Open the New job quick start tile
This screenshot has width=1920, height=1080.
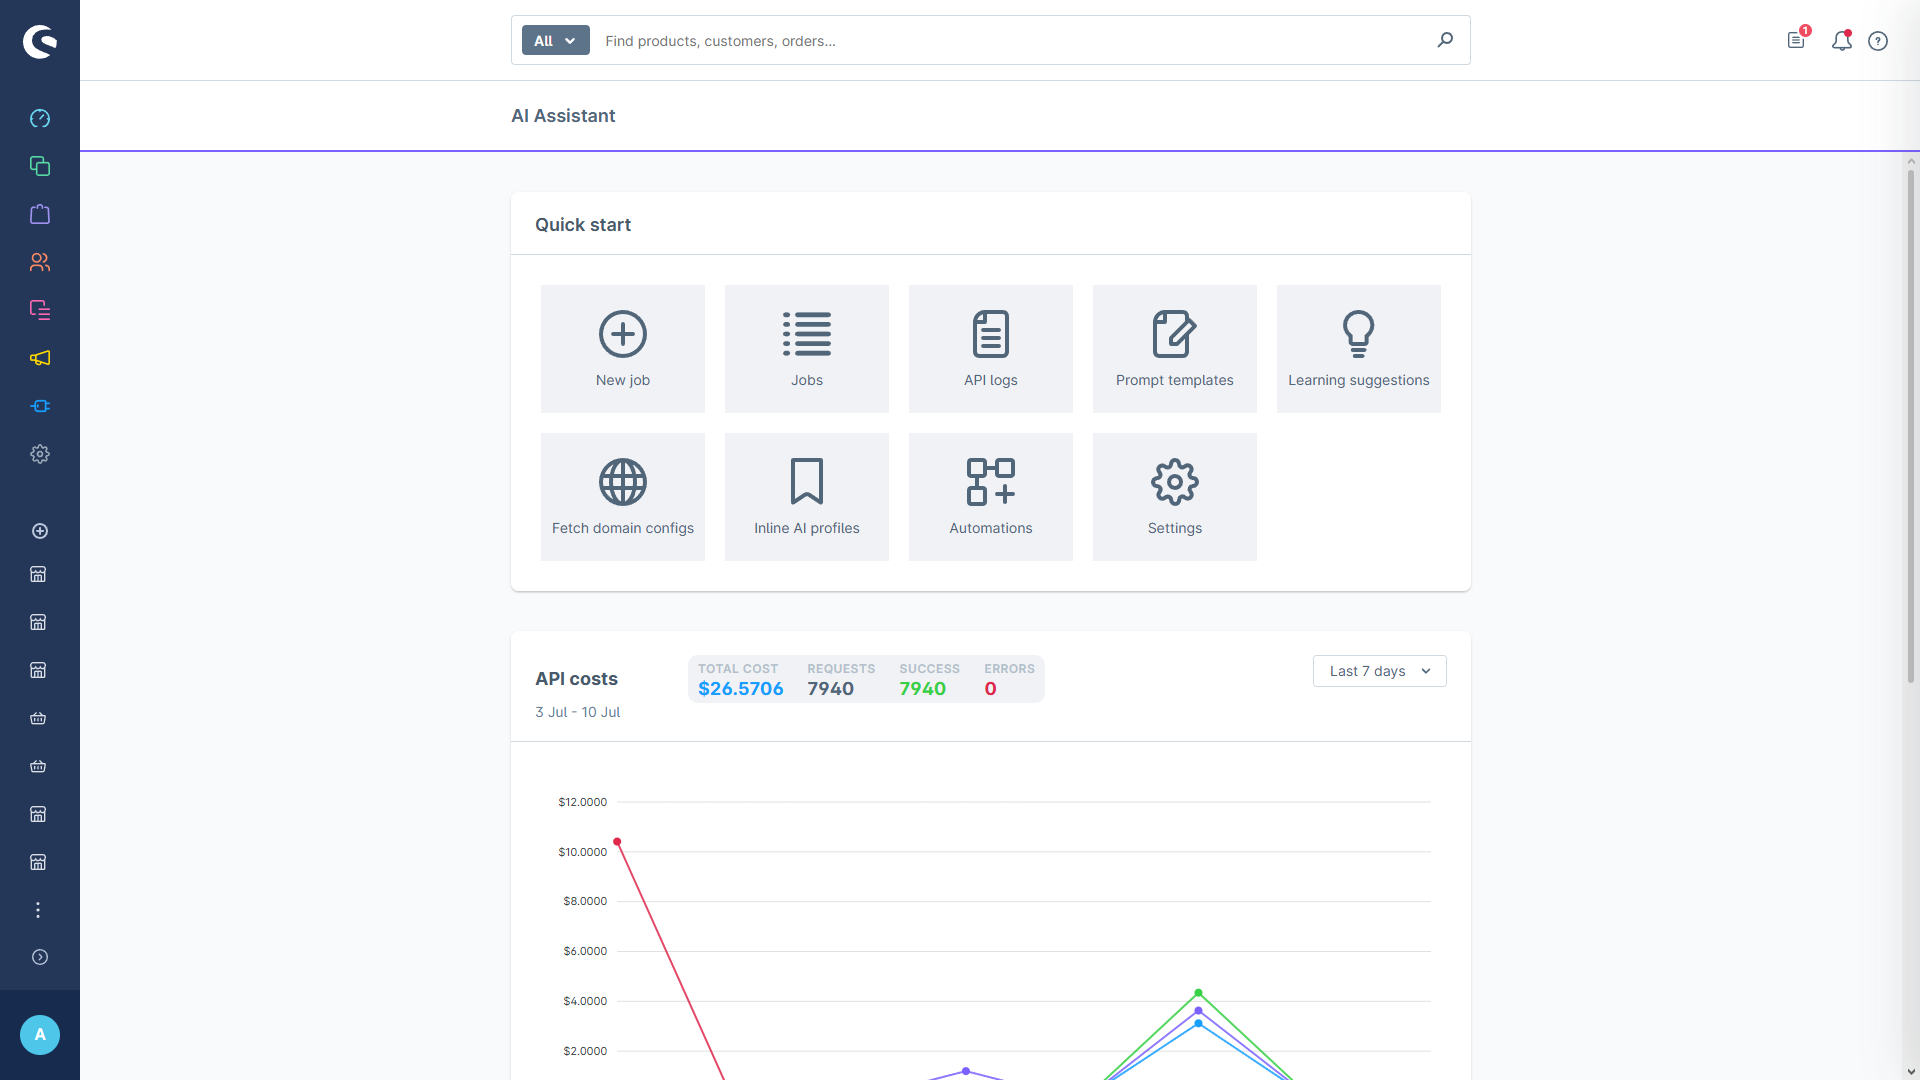pyautogui.click(x=623, y=349)
